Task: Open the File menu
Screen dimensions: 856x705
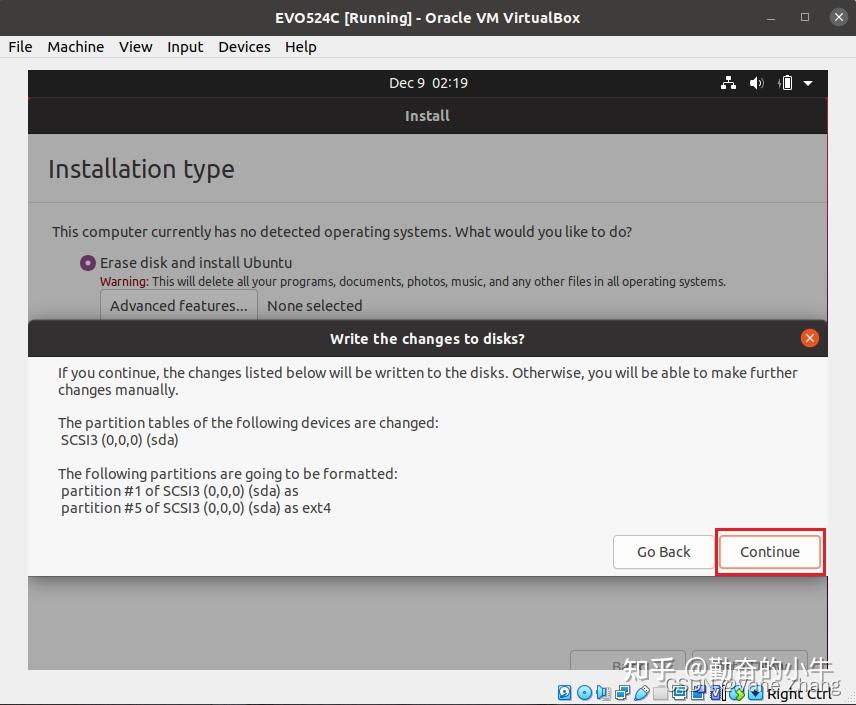Action: tap(20, 47)
